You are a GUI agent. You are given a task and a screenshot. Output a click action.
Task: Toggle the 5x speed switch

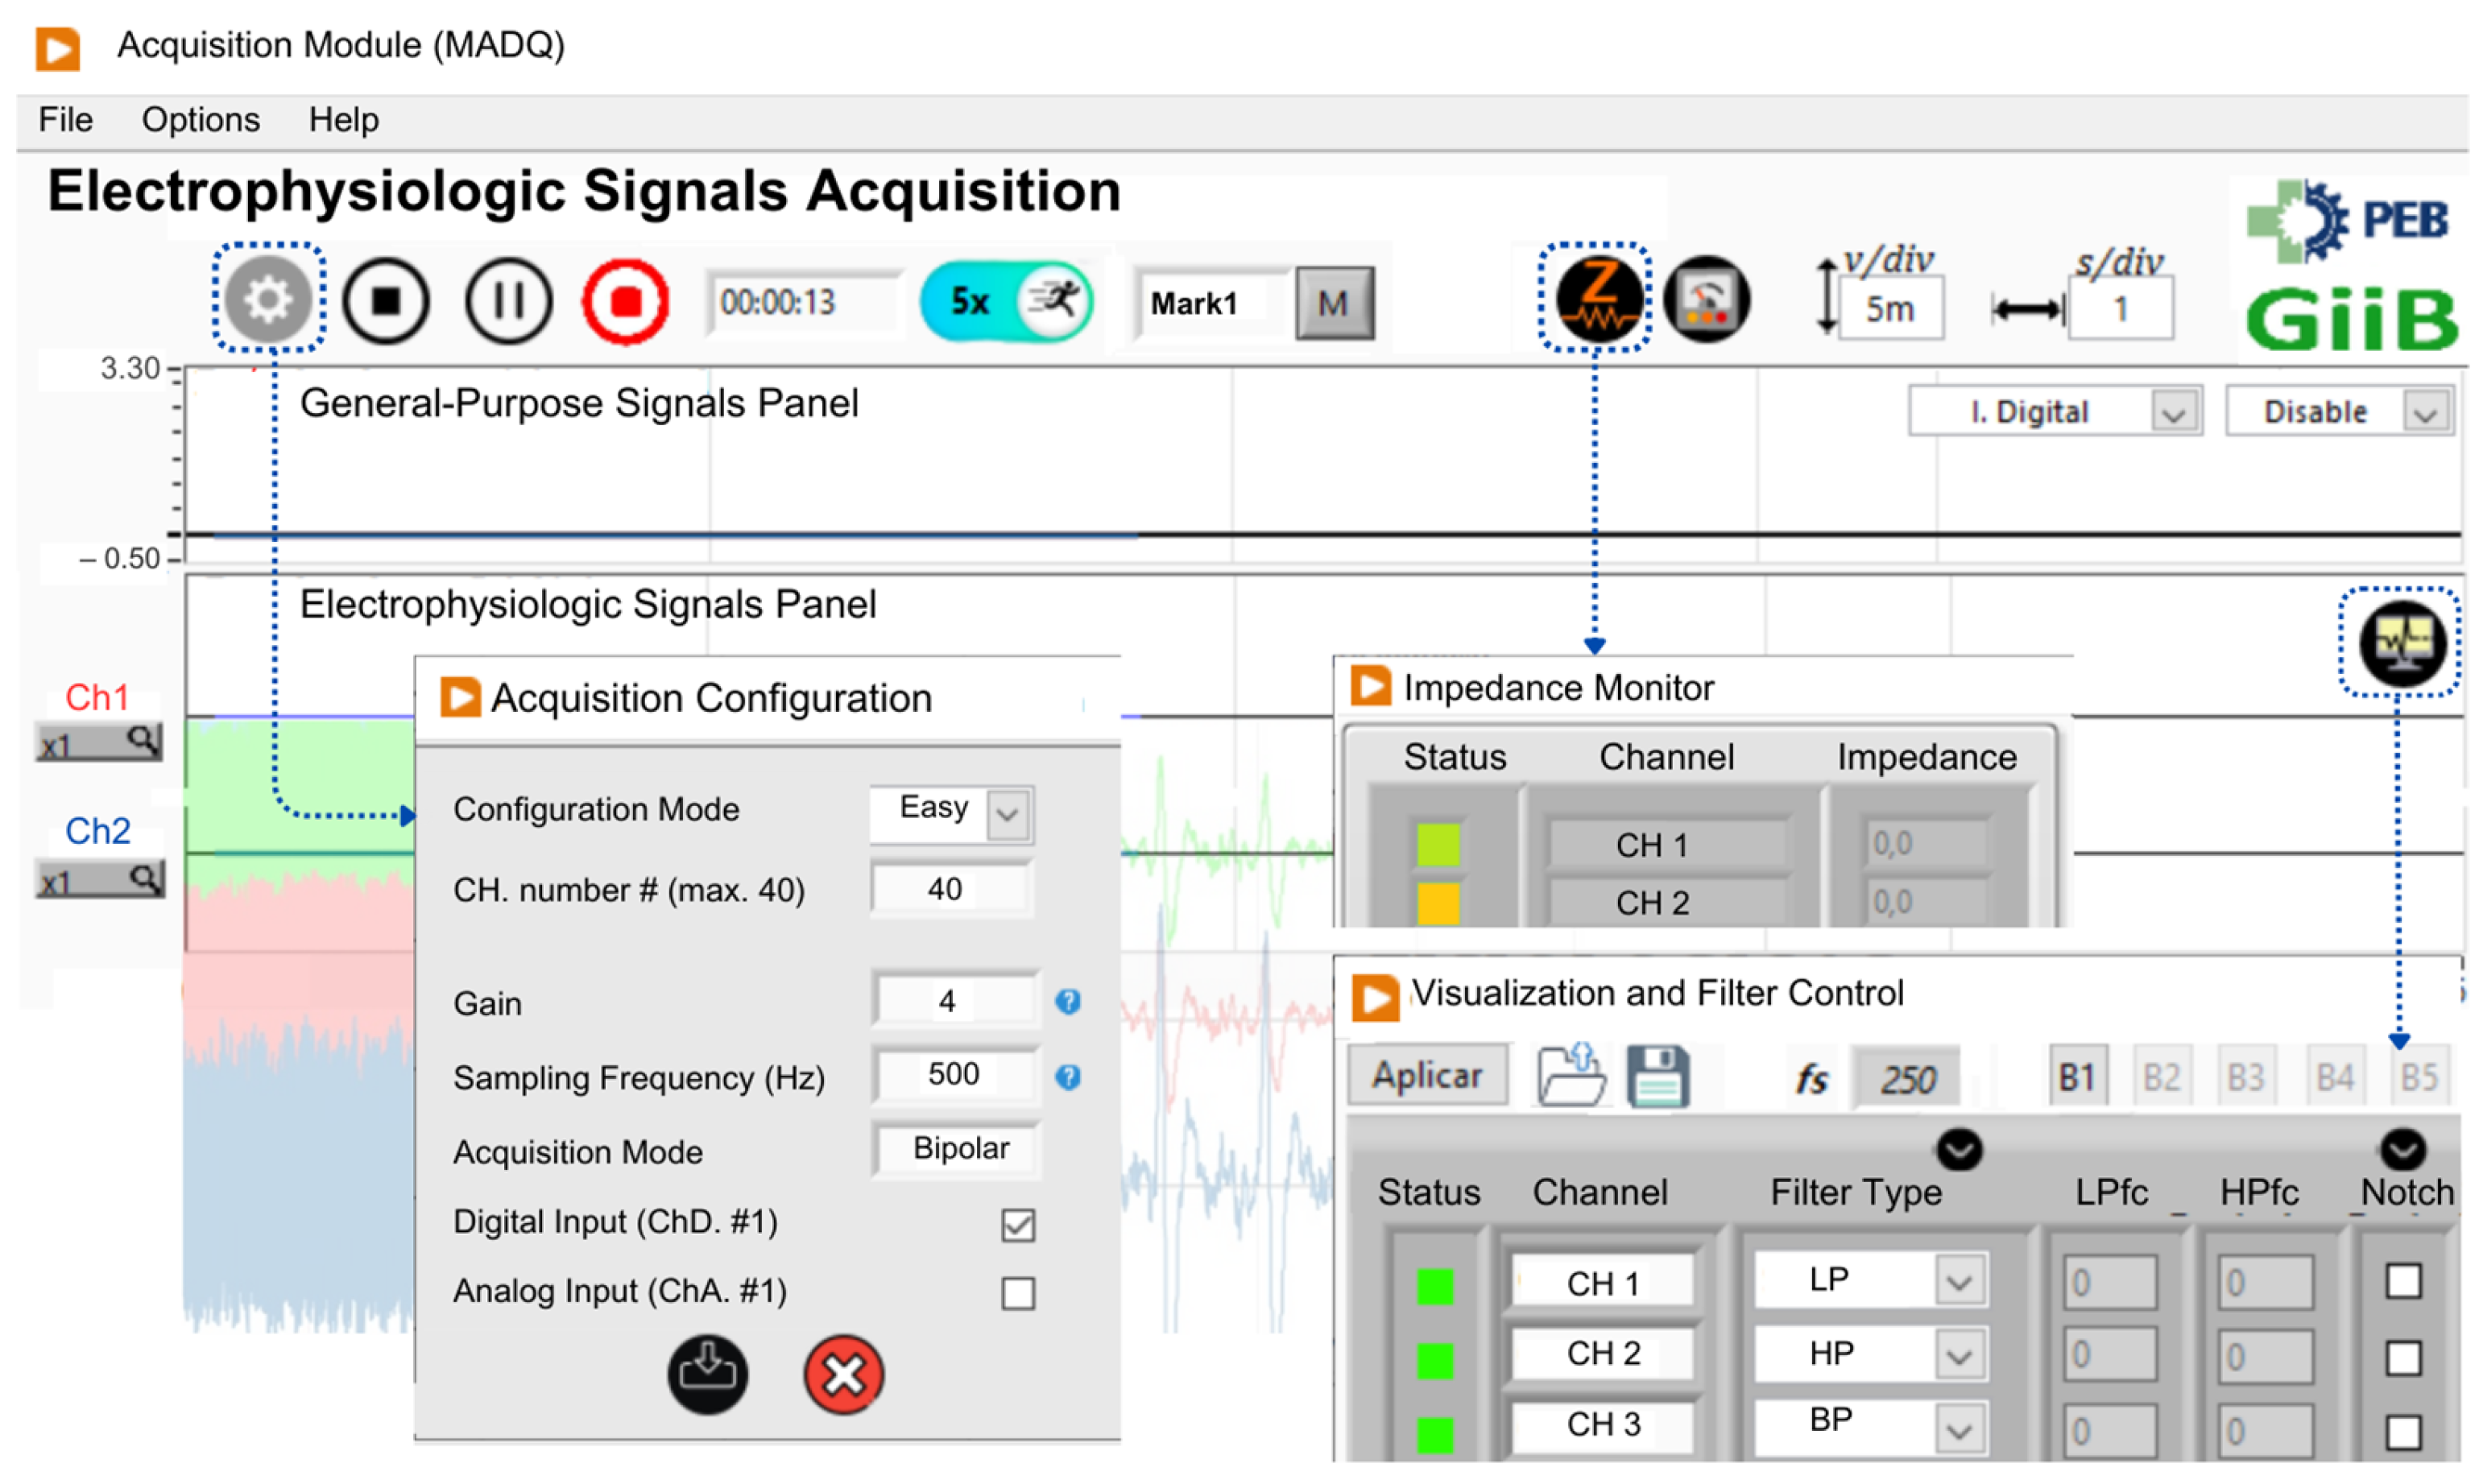[x=1006, y=301]
